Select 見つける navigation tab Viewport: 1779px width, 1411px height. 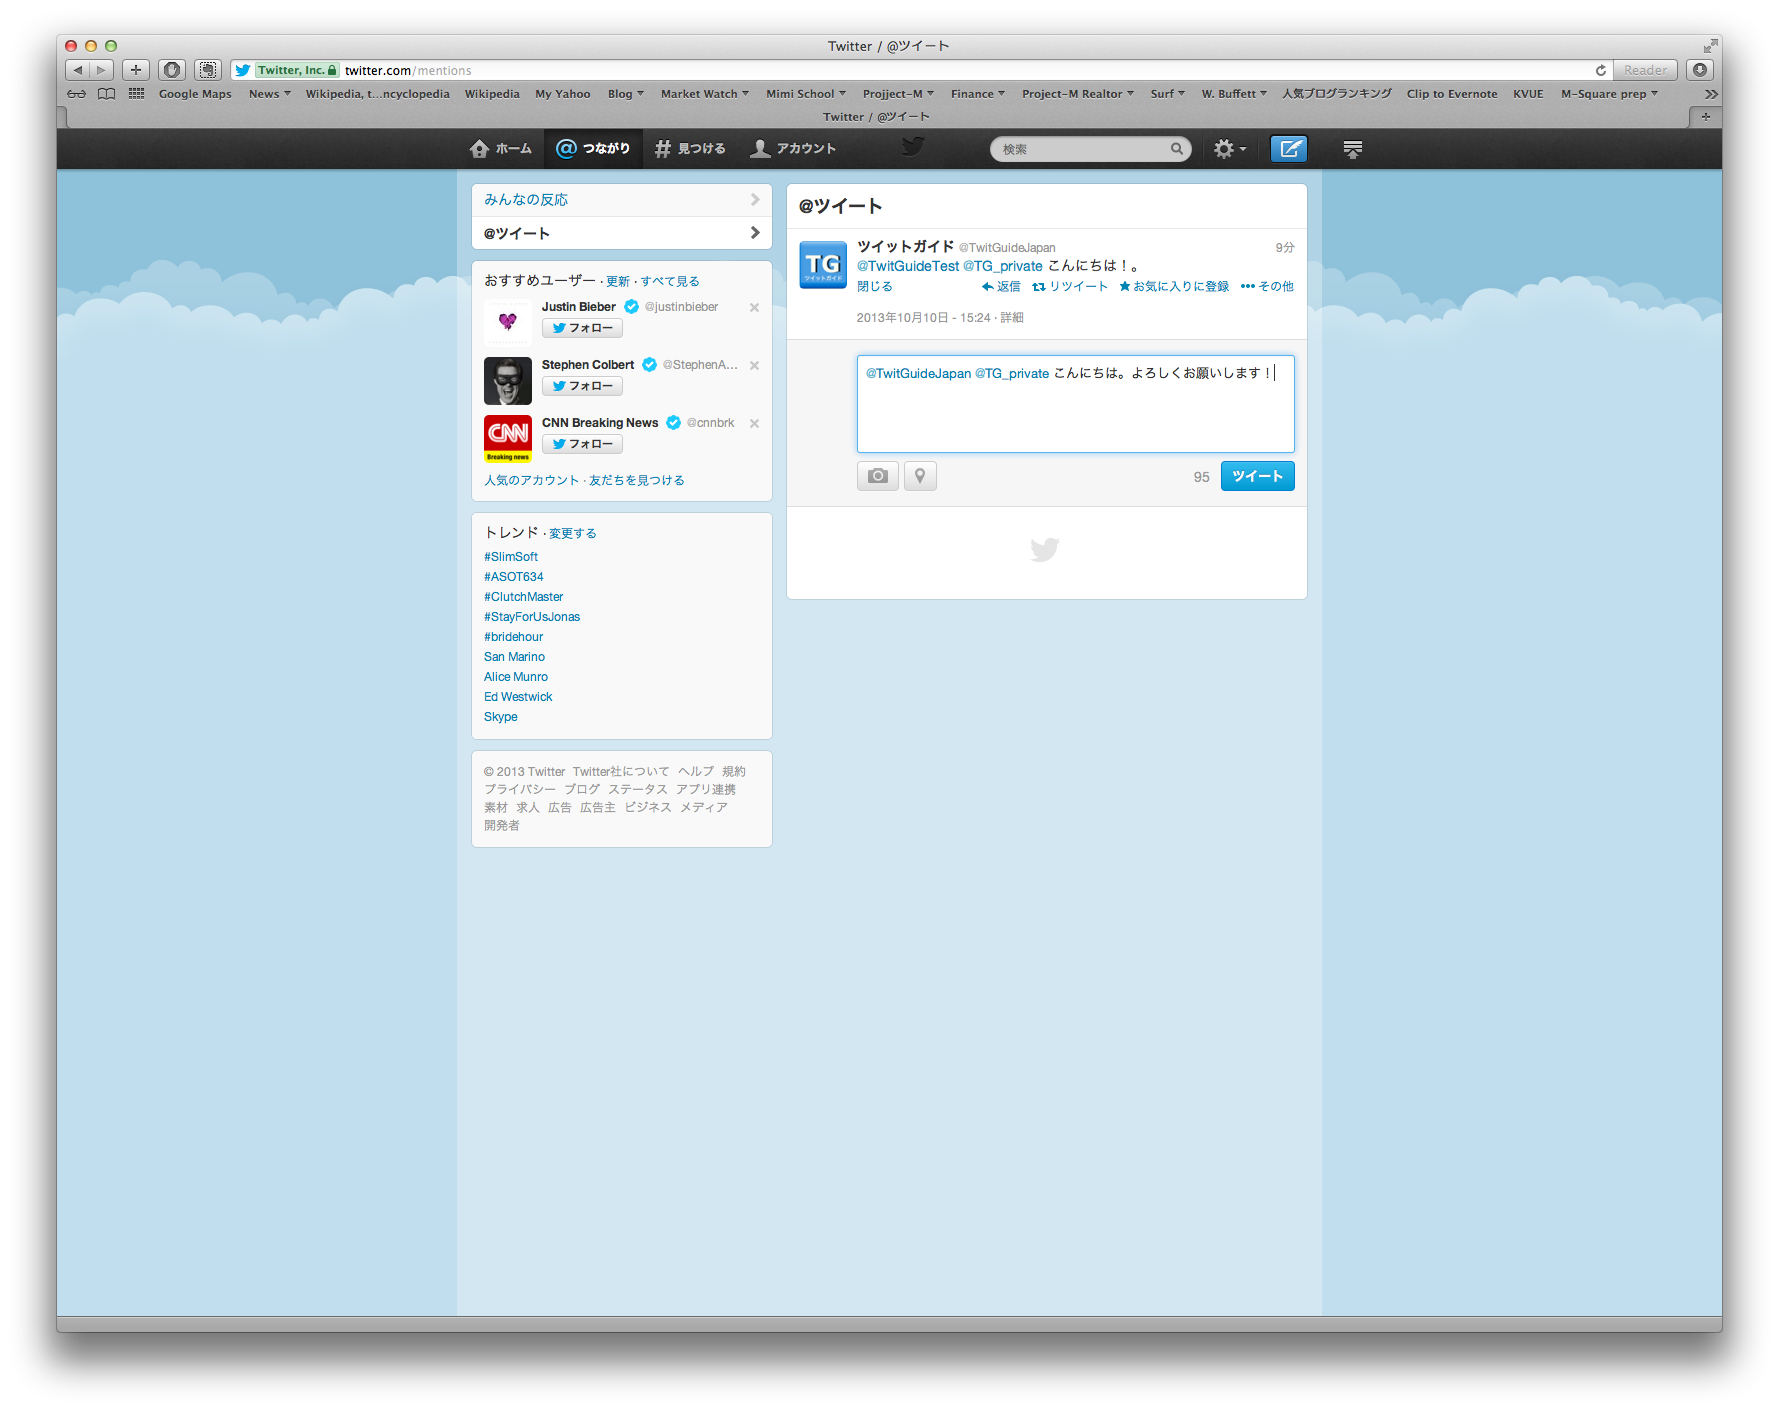click(x=690, y=148)
